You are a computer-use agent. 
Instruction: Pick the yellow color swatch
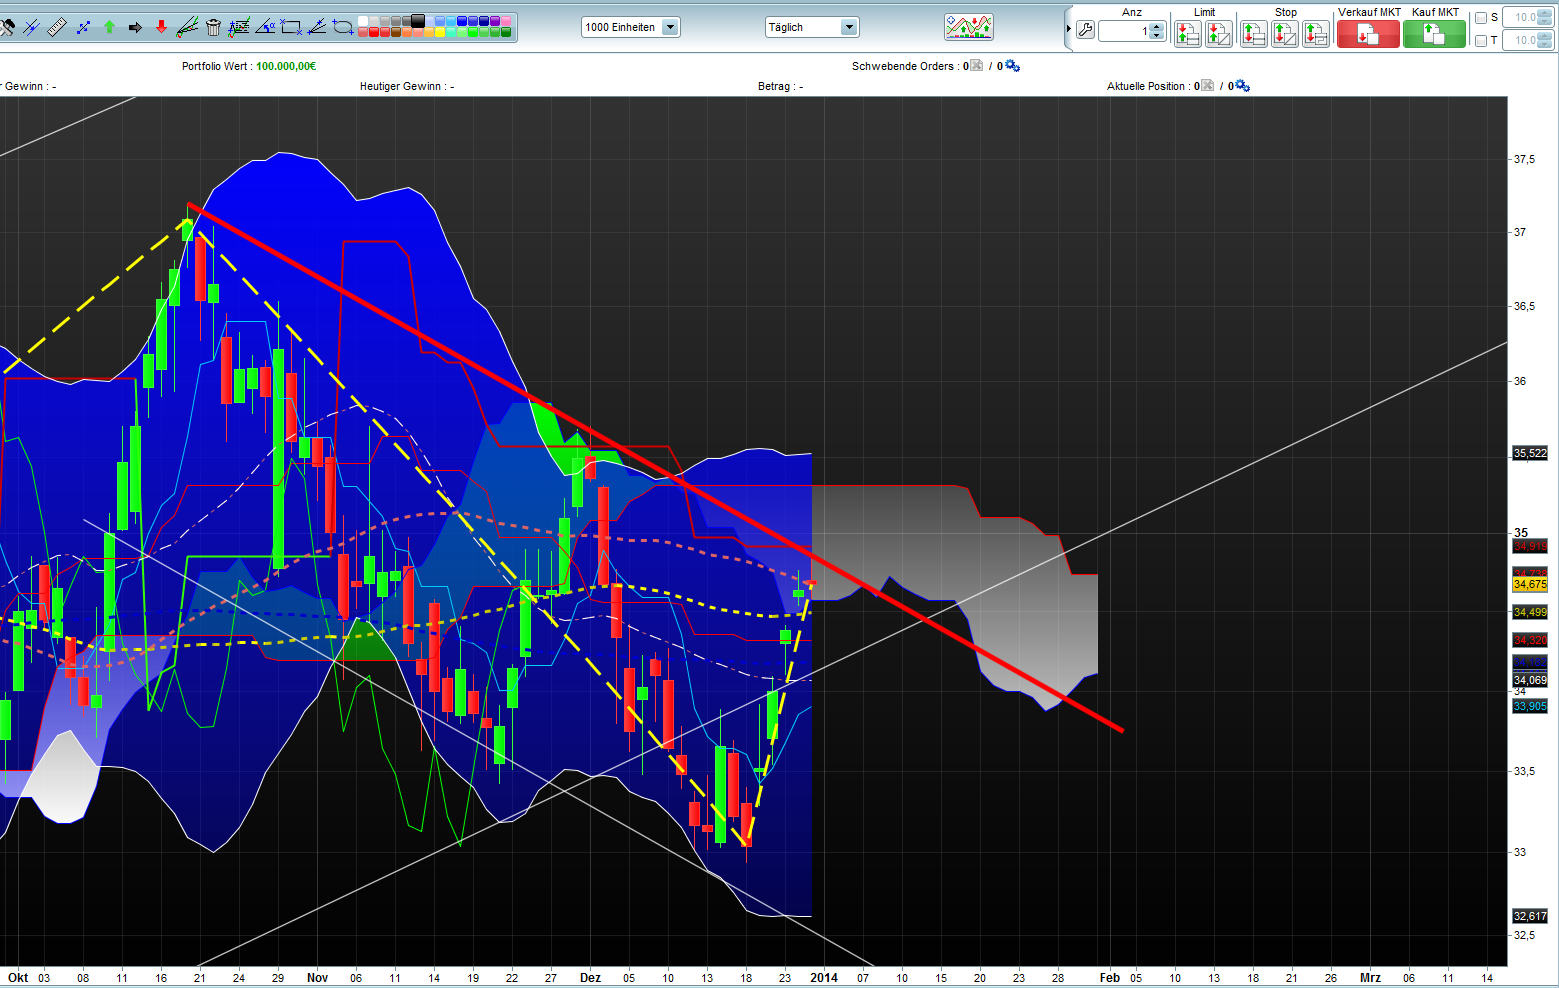439,32
